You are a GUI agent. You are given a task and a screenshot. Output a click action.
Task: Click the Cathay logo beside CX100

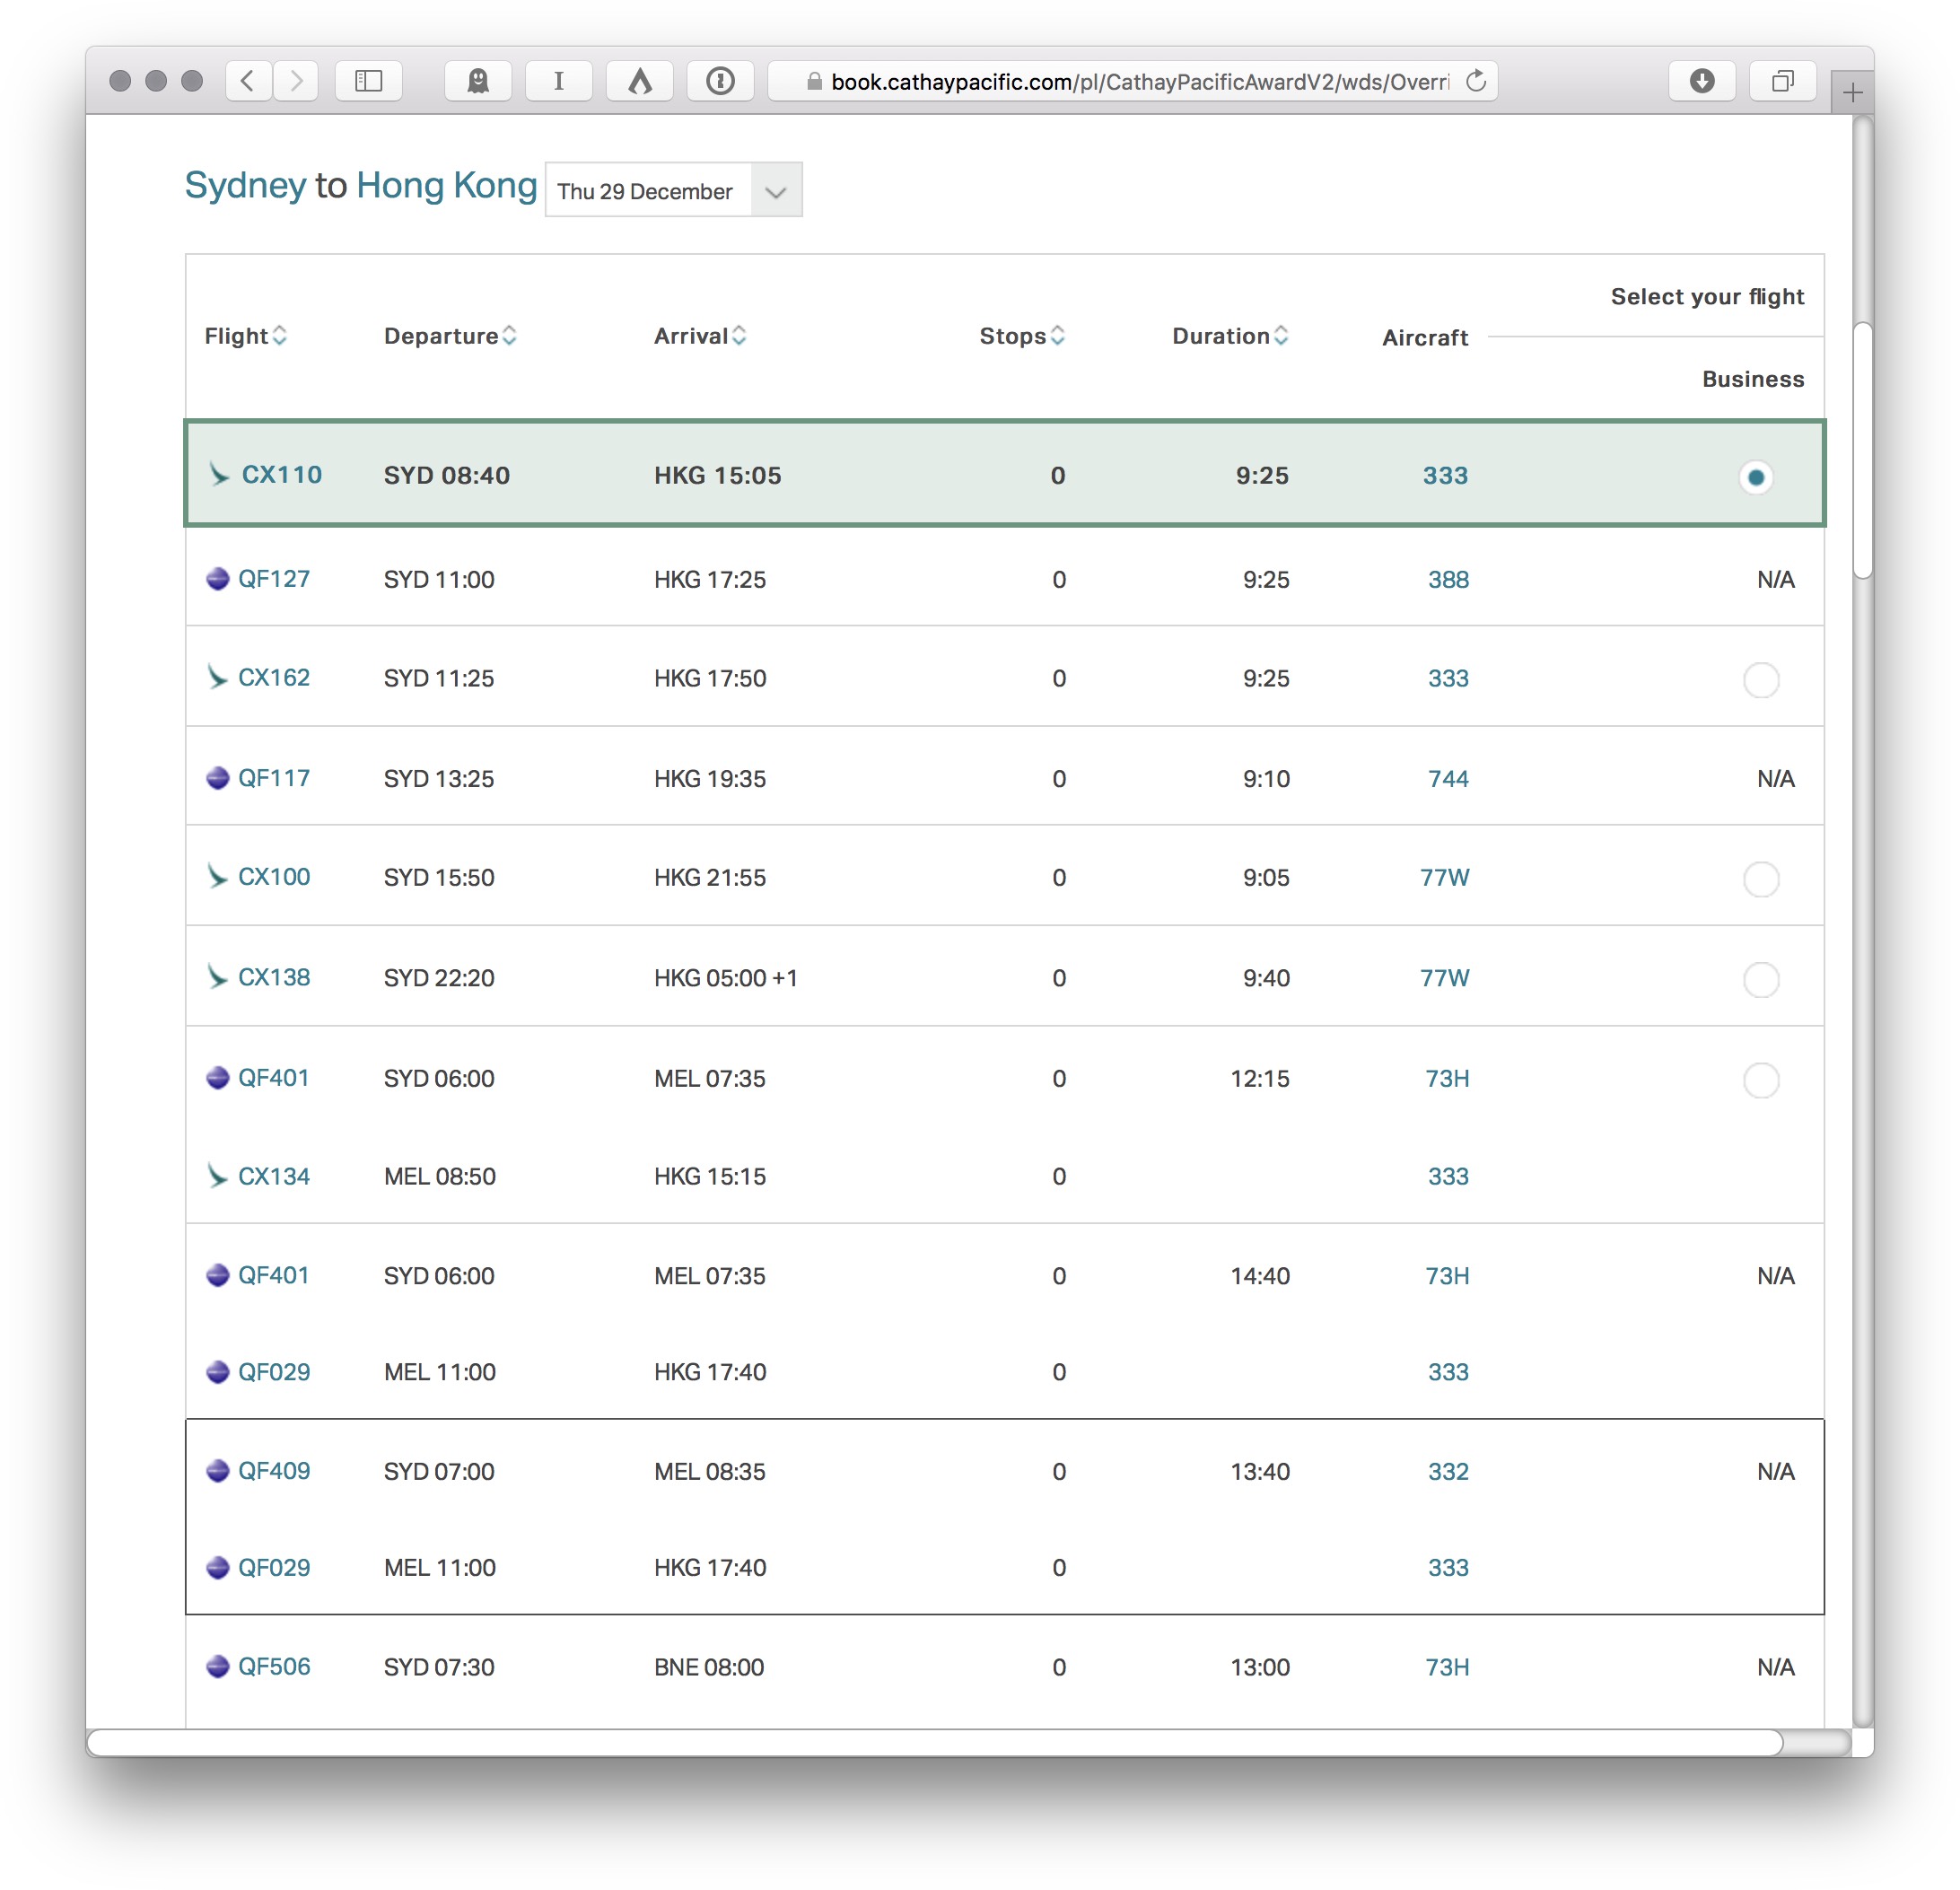tap(217, 877)
